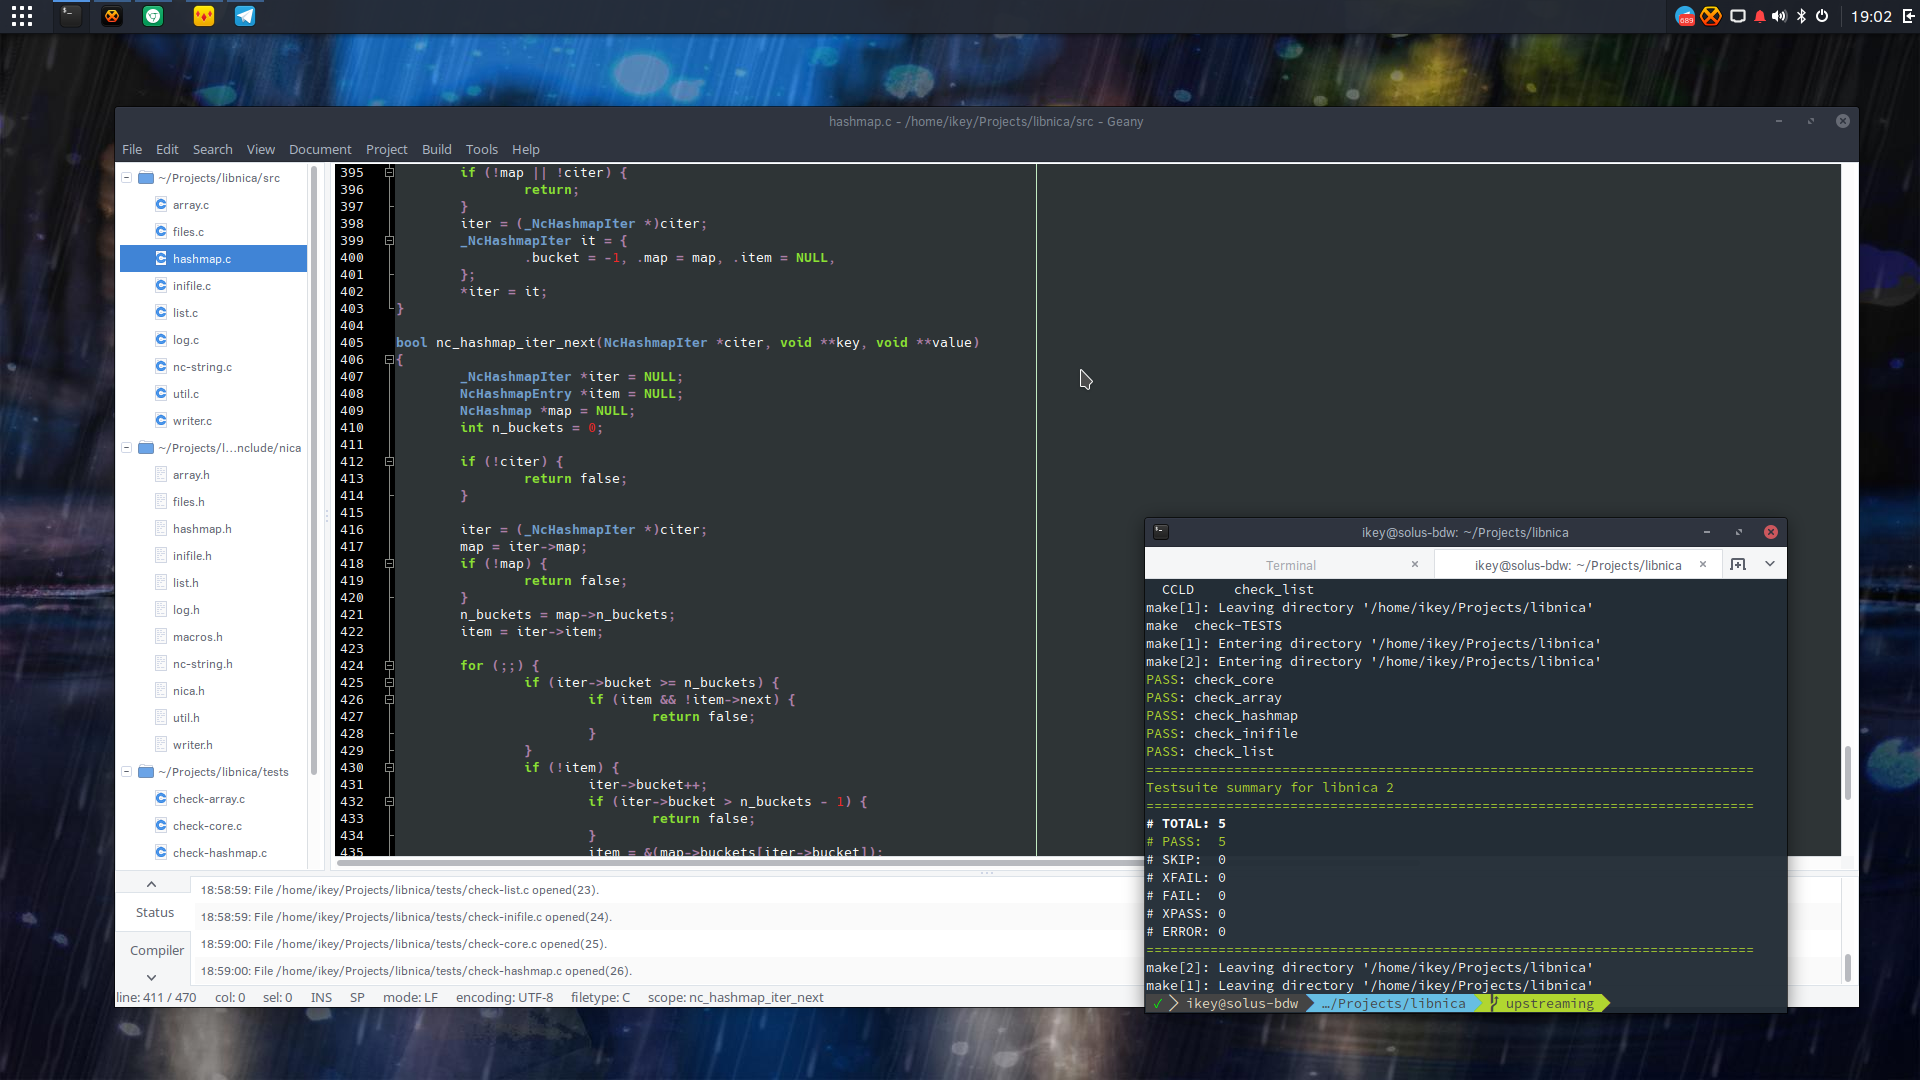This screenshot has height=1080, width=1920.
Task: Open the Document menu
Action: (x=320, y=149)
